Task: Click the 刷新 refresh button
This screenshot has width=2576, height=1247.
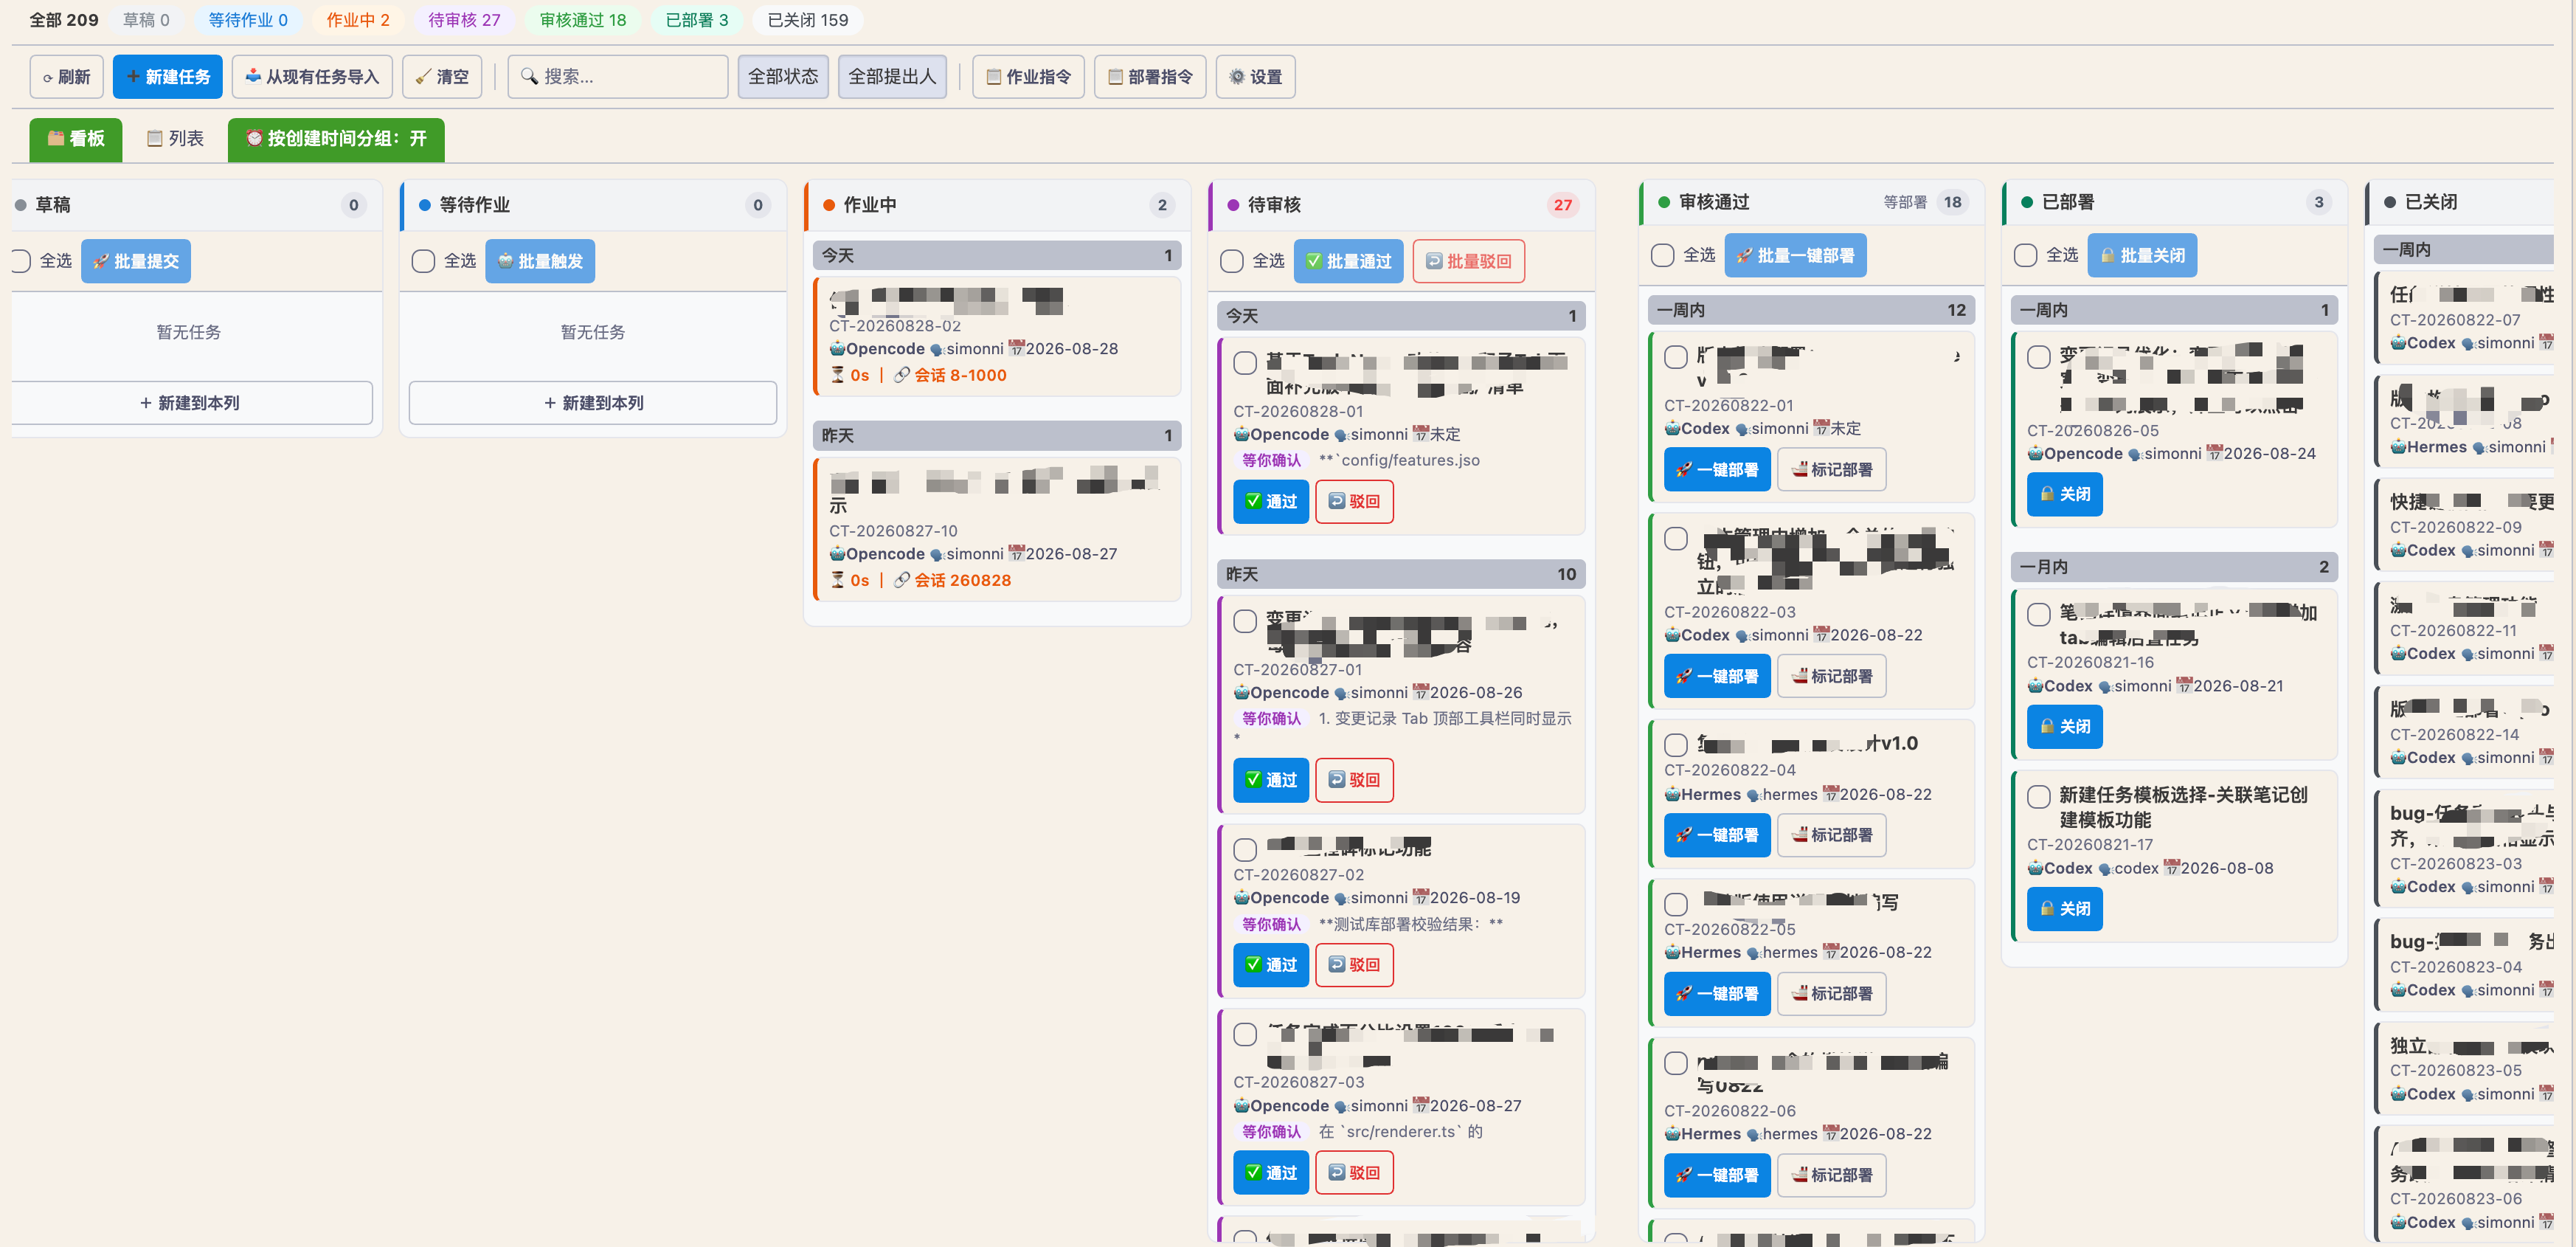Action: 66,77
